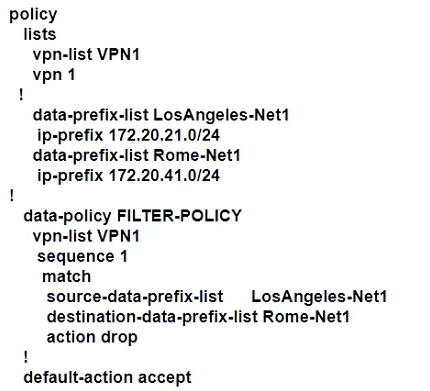Click "data-prefix-list LosAngeles-Net1" definition line
The width and height of the screenshot is (430, 391).
pos(161,115)
